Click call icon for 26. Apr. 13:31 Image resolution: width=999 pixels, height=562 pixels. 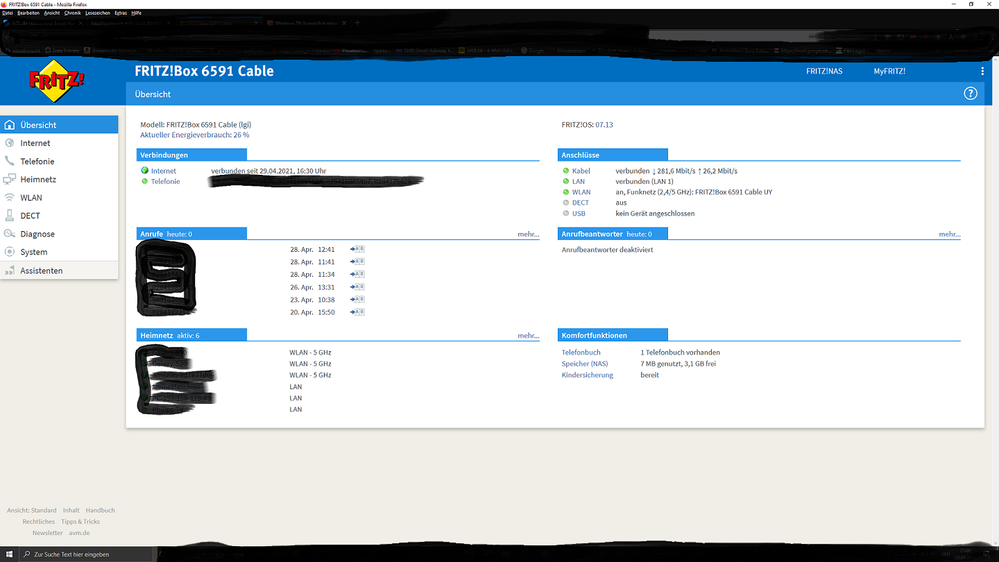(x=357, y=287)
